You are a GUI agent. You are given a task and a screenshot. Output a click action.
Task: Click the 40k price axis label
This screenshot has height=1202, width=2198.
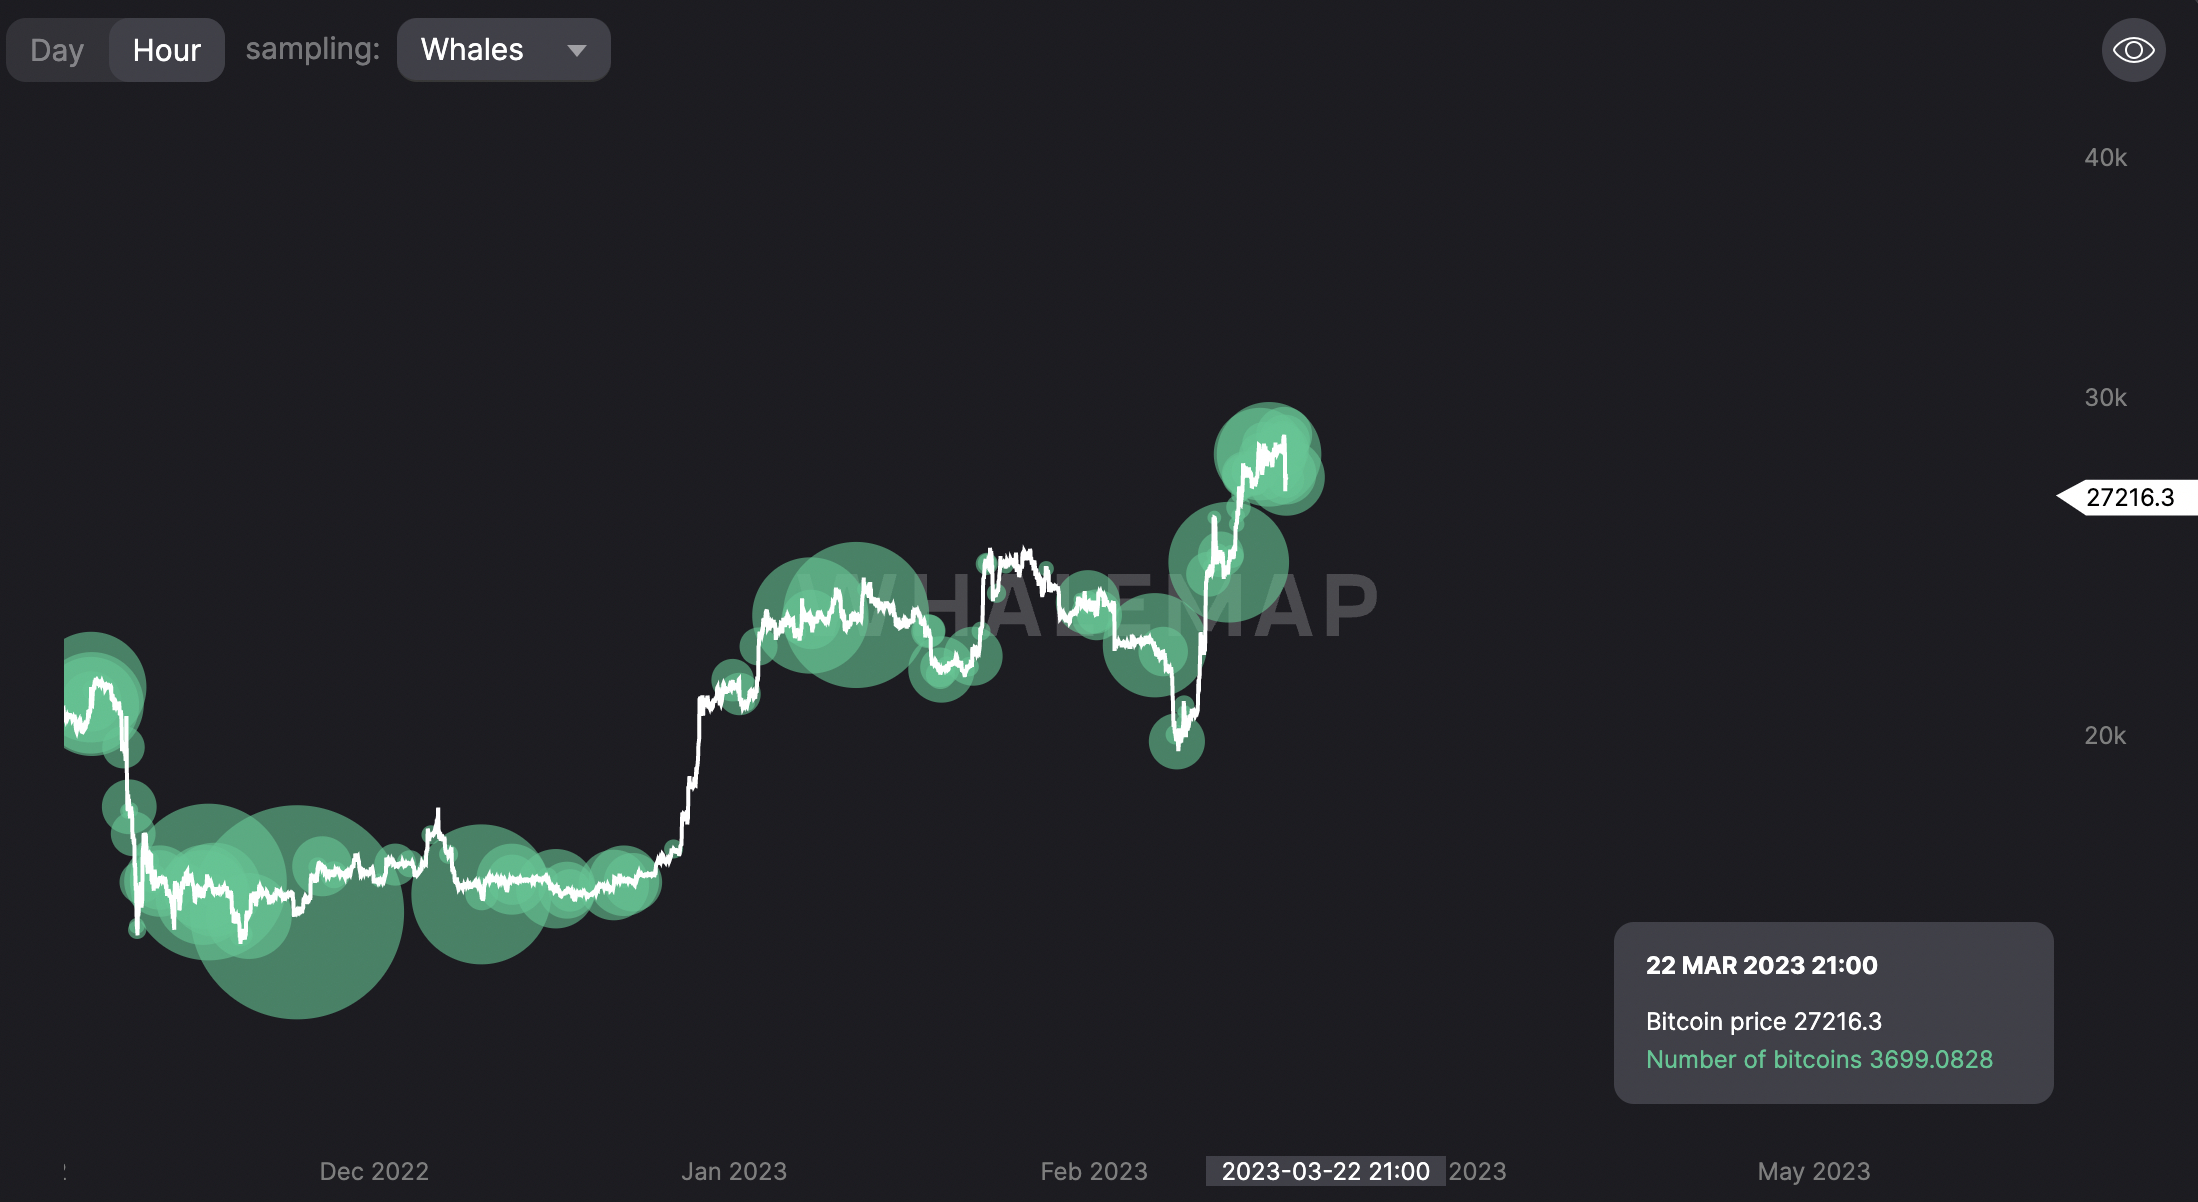pyautogui.click(x=2105, y=158)
